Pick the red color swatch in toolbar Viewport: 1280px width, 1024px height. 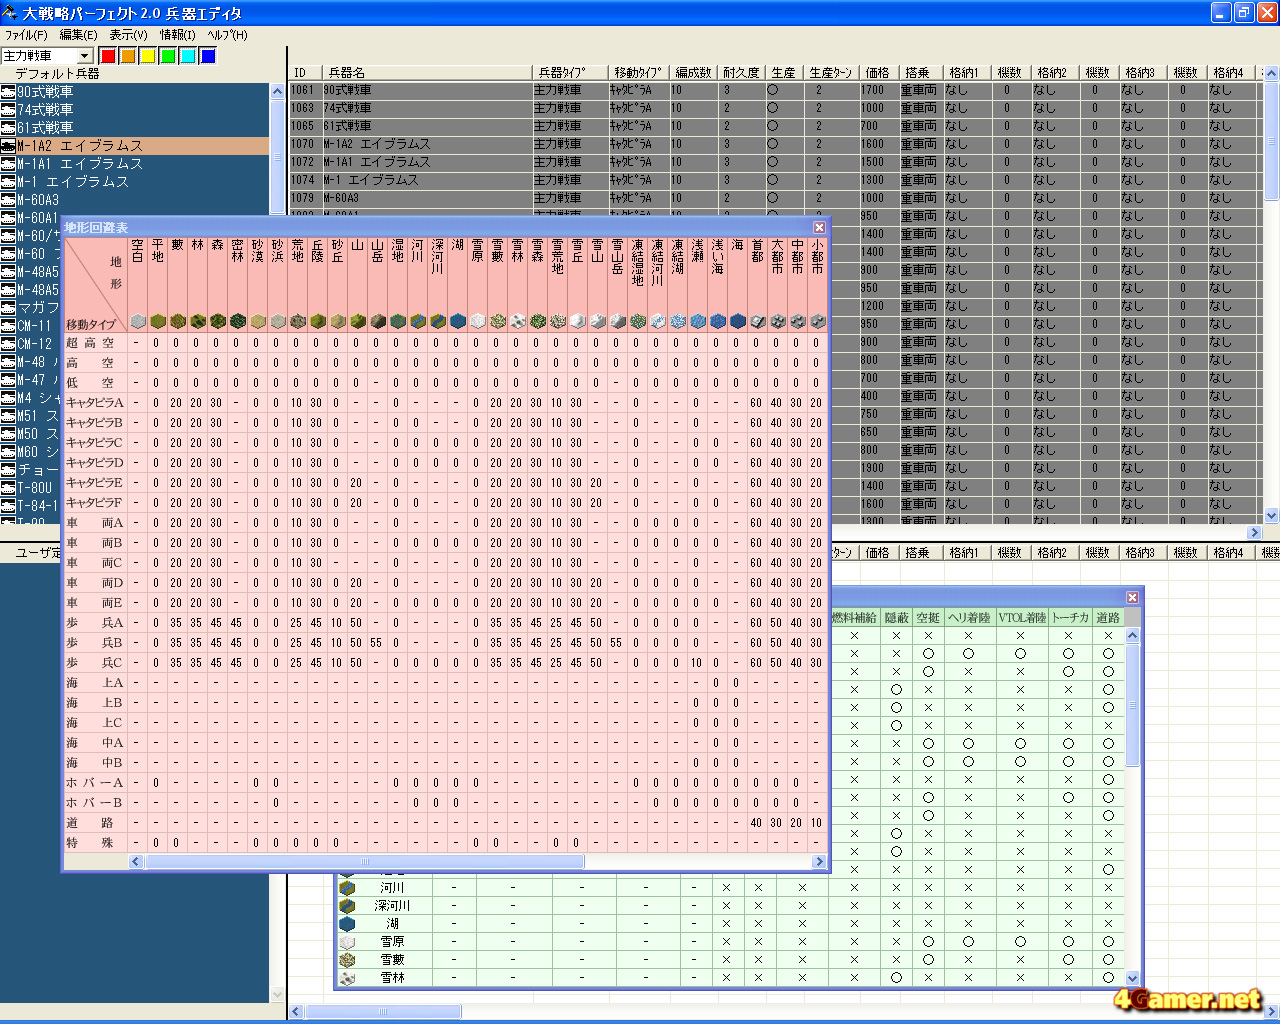pyautogui.click(x=108, y=56)
